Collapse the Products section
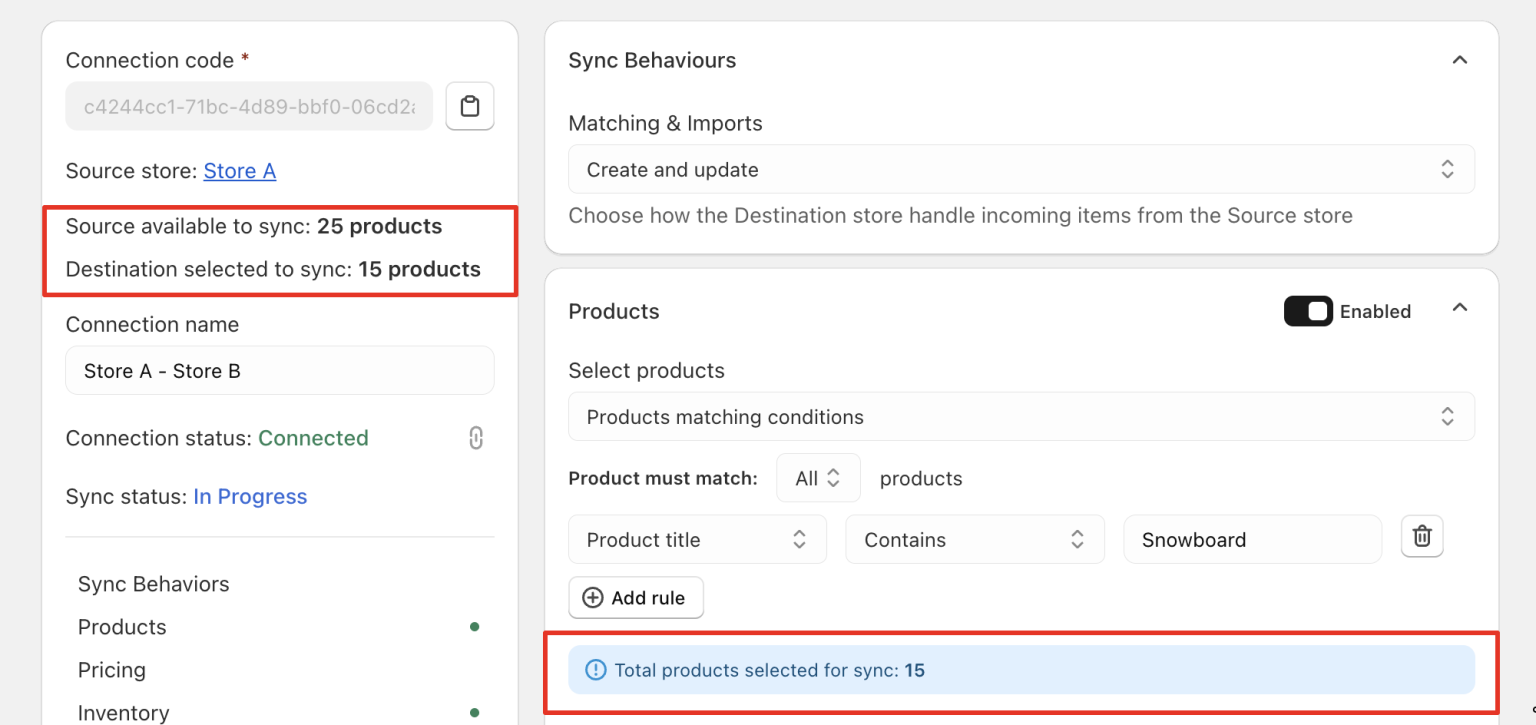The image size is (1536, 725). click(1460, 308)
